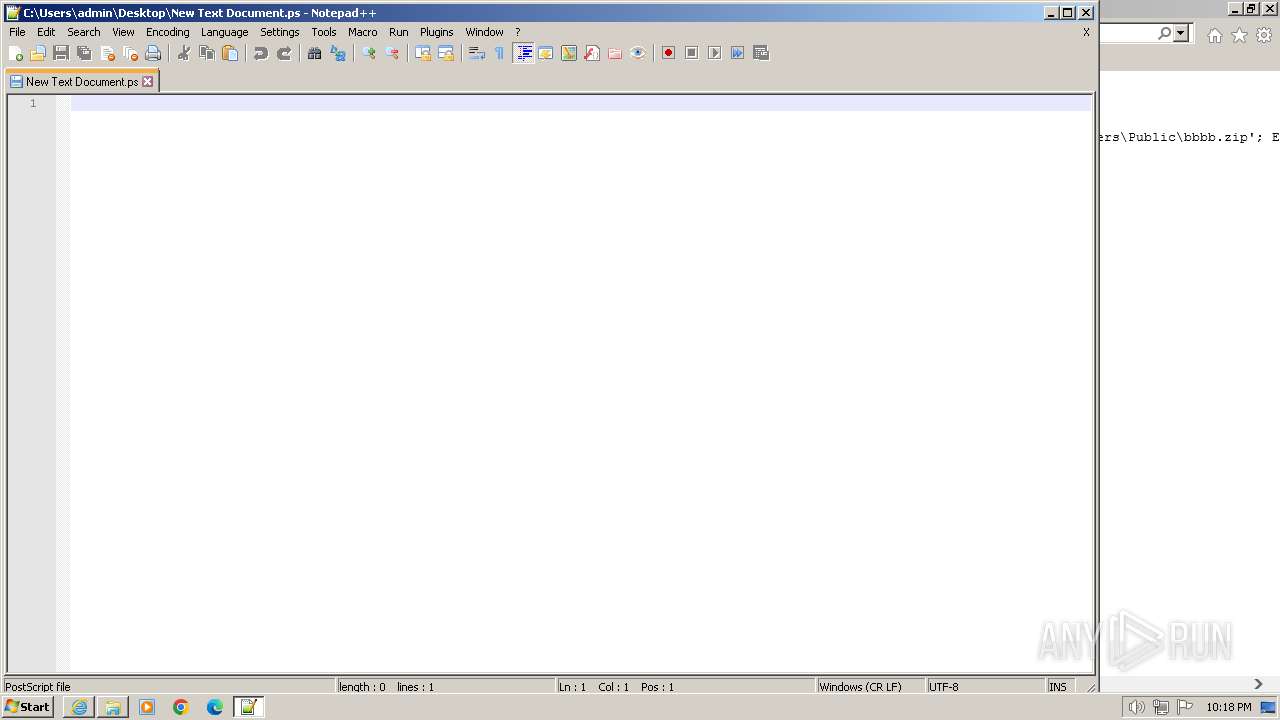Toggle synchronize horizontal scrolling
This screenshot has height=720, width=1280.
(446, 53)
